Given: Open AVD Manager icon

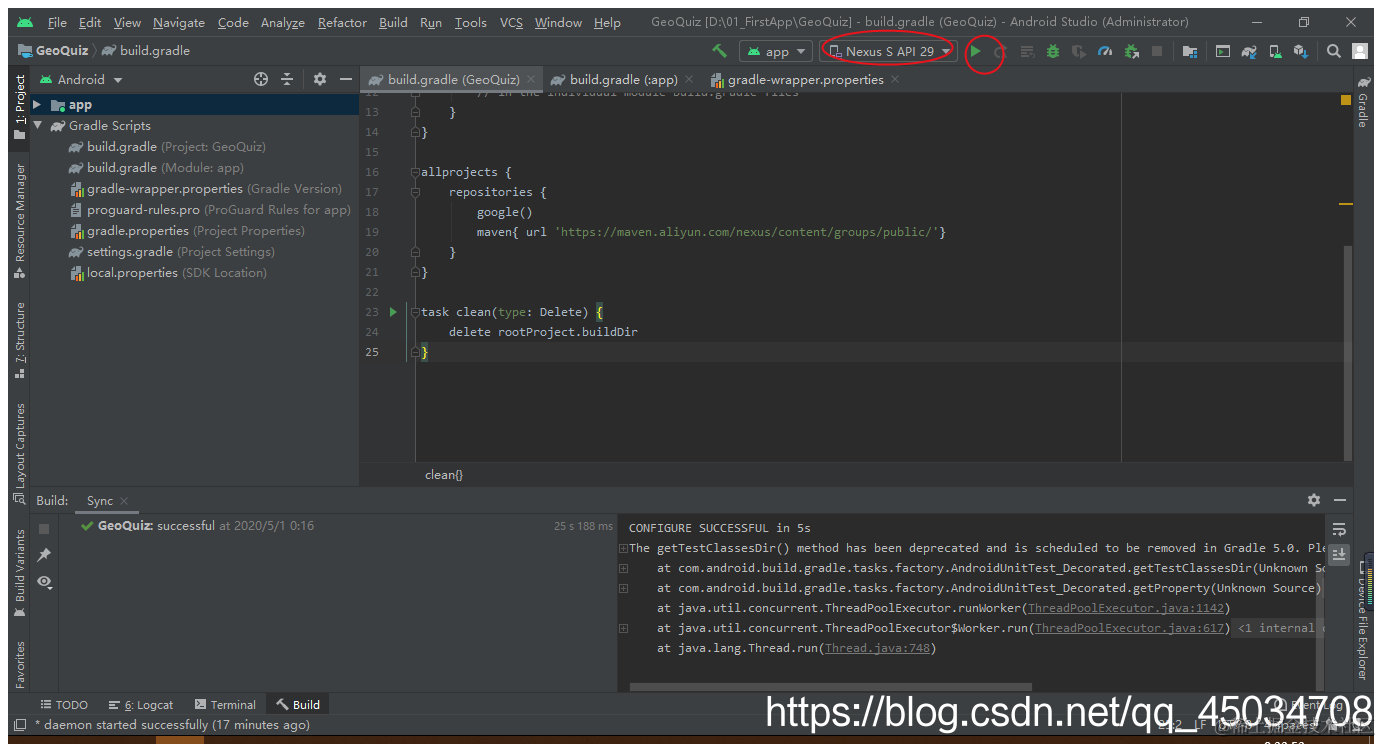Looking at the screenshot, I should tap(1275, 51).
